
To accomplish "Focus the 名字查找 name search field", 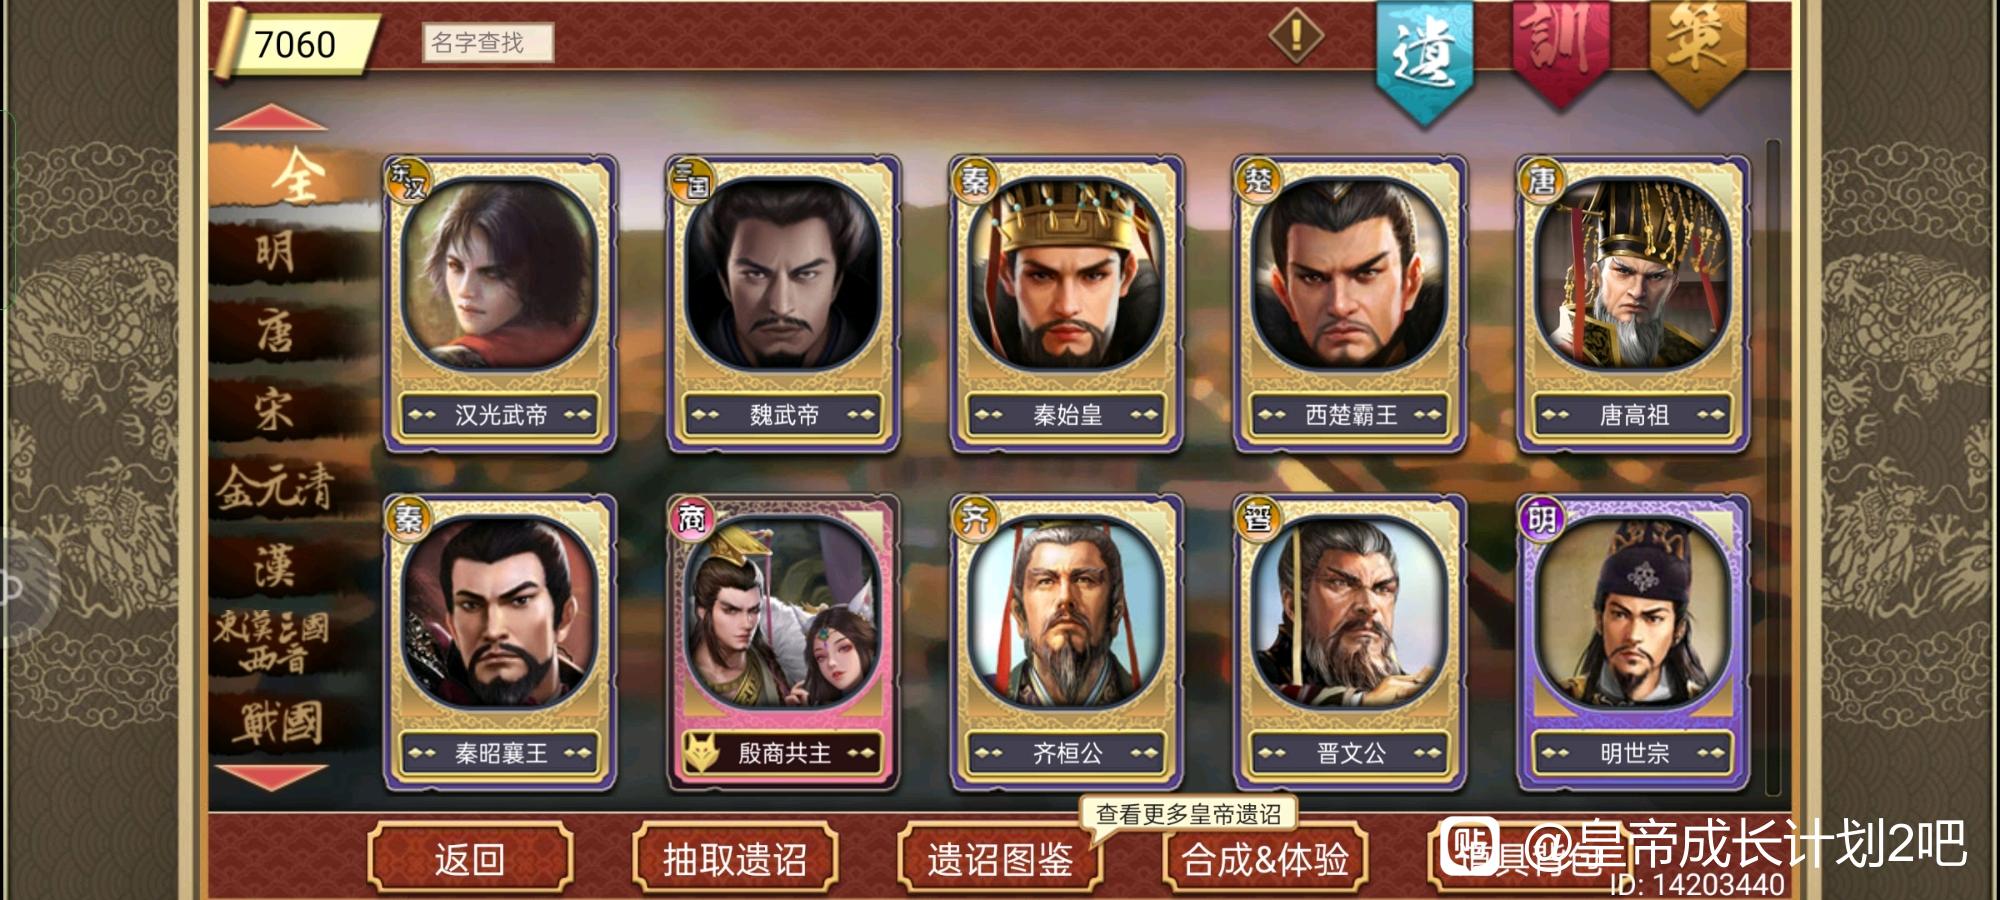I will [487, 43].
